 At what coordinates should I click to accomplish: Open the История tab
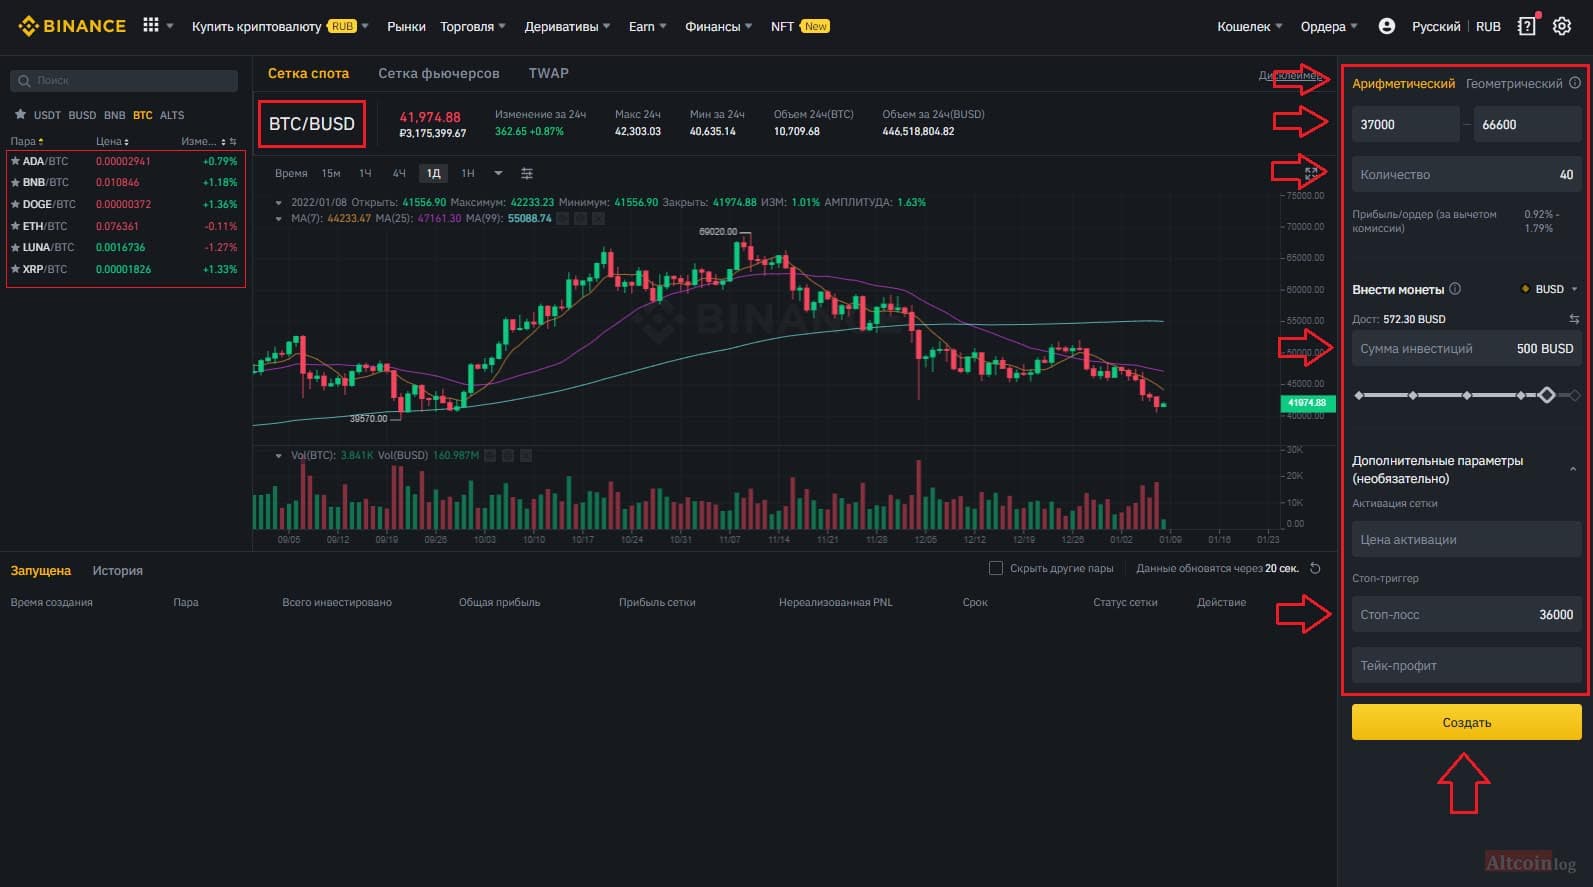tap(117, 570)
